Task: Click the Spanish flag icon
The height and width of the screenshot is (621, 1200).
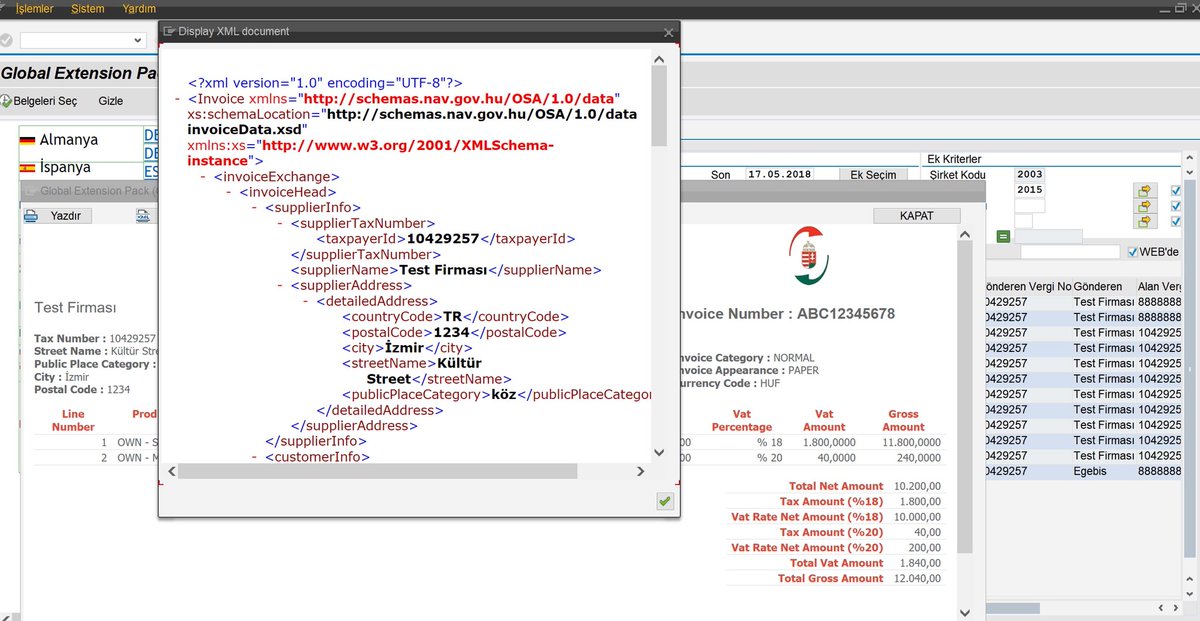Action: 27,167
